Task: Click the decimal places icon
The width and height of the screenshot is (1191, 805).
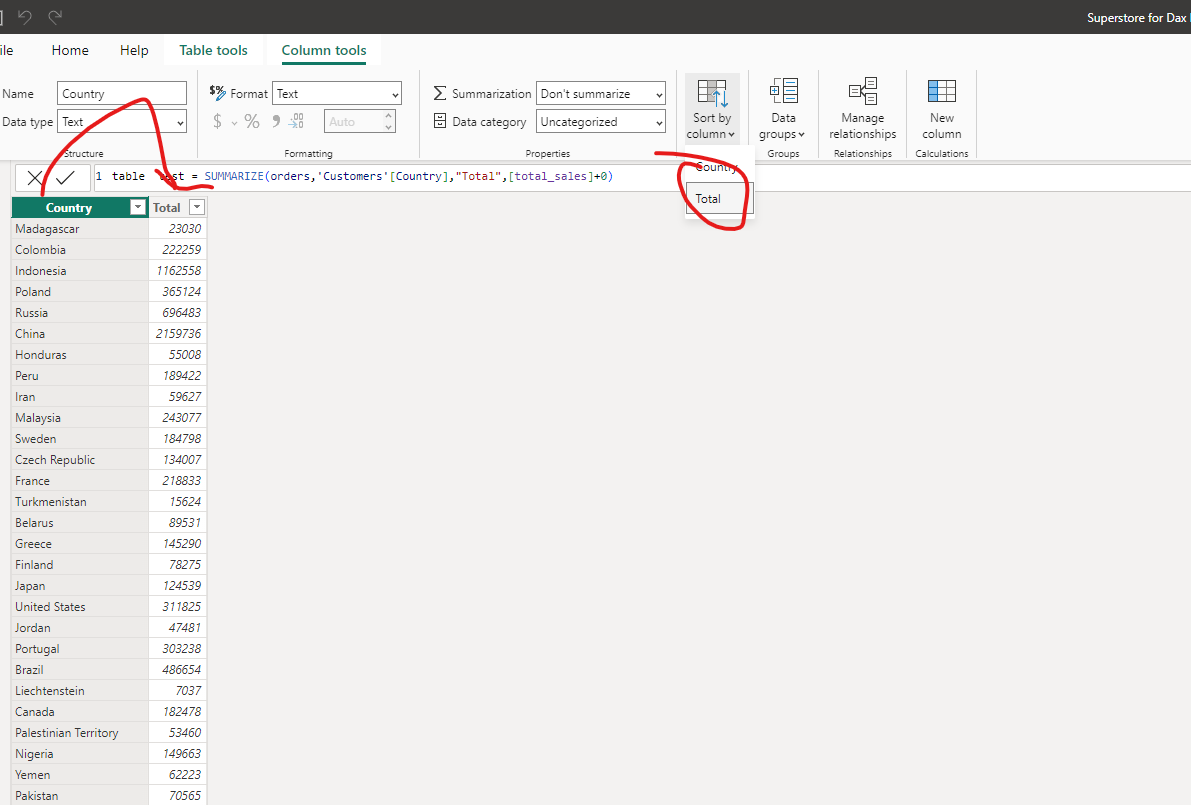Action: point(296,122)
